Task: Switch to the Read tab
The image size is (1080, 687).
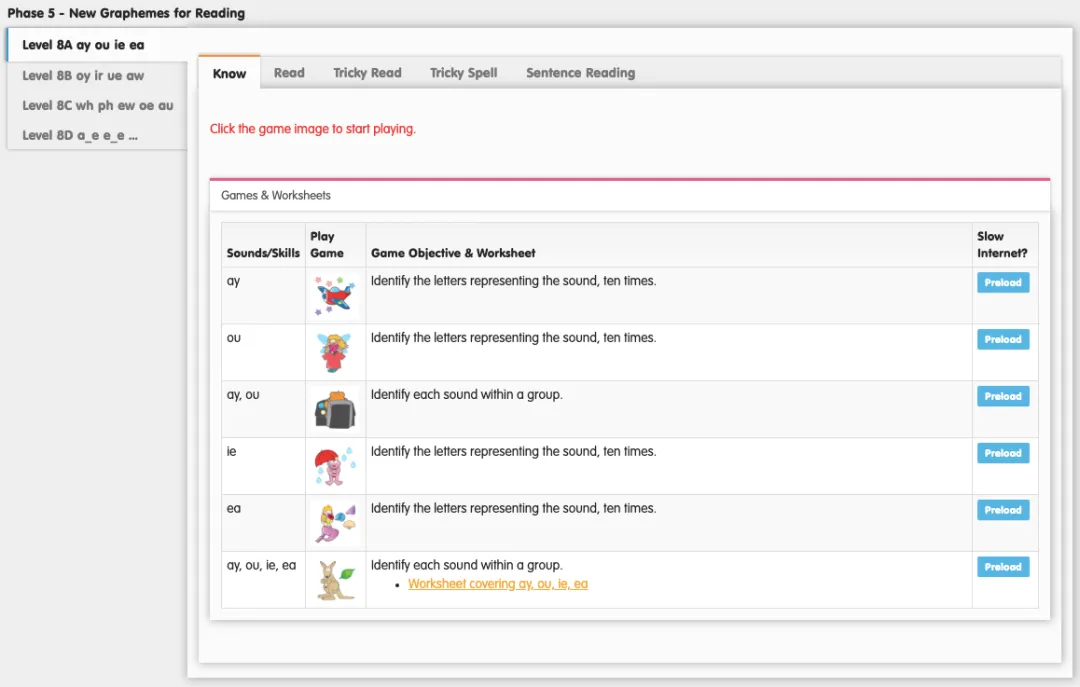Action: click(289, 73)
